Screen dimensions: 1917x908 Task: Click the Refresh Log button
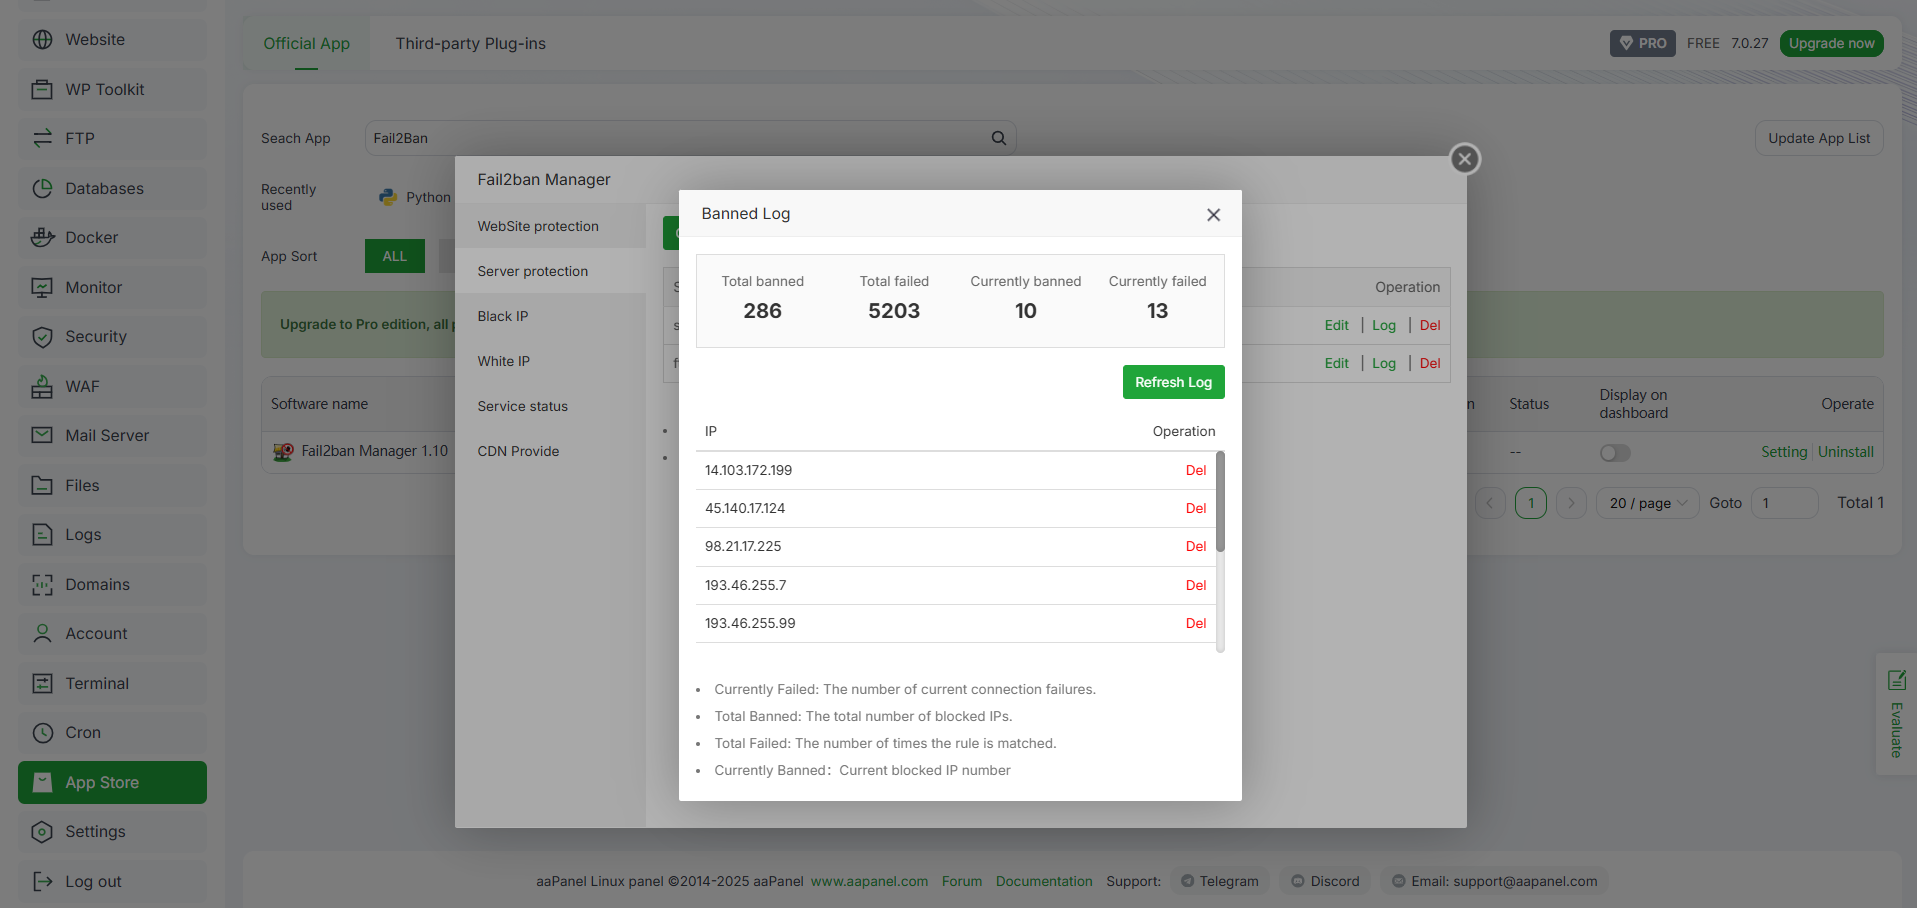[1173, 382]
